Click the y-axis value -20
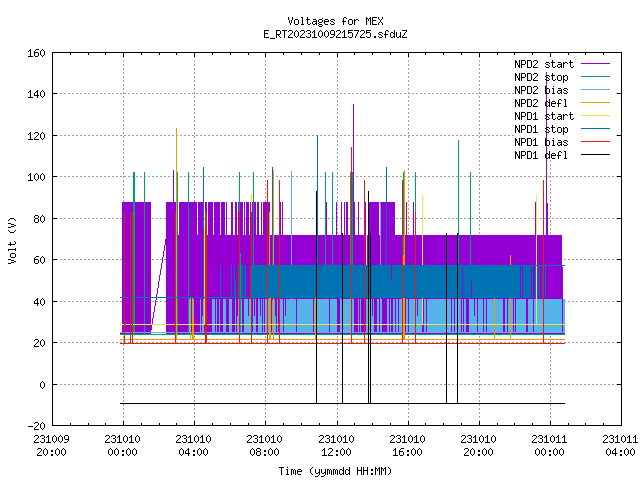This screenshot has width=640, height=480. point(36,426)
